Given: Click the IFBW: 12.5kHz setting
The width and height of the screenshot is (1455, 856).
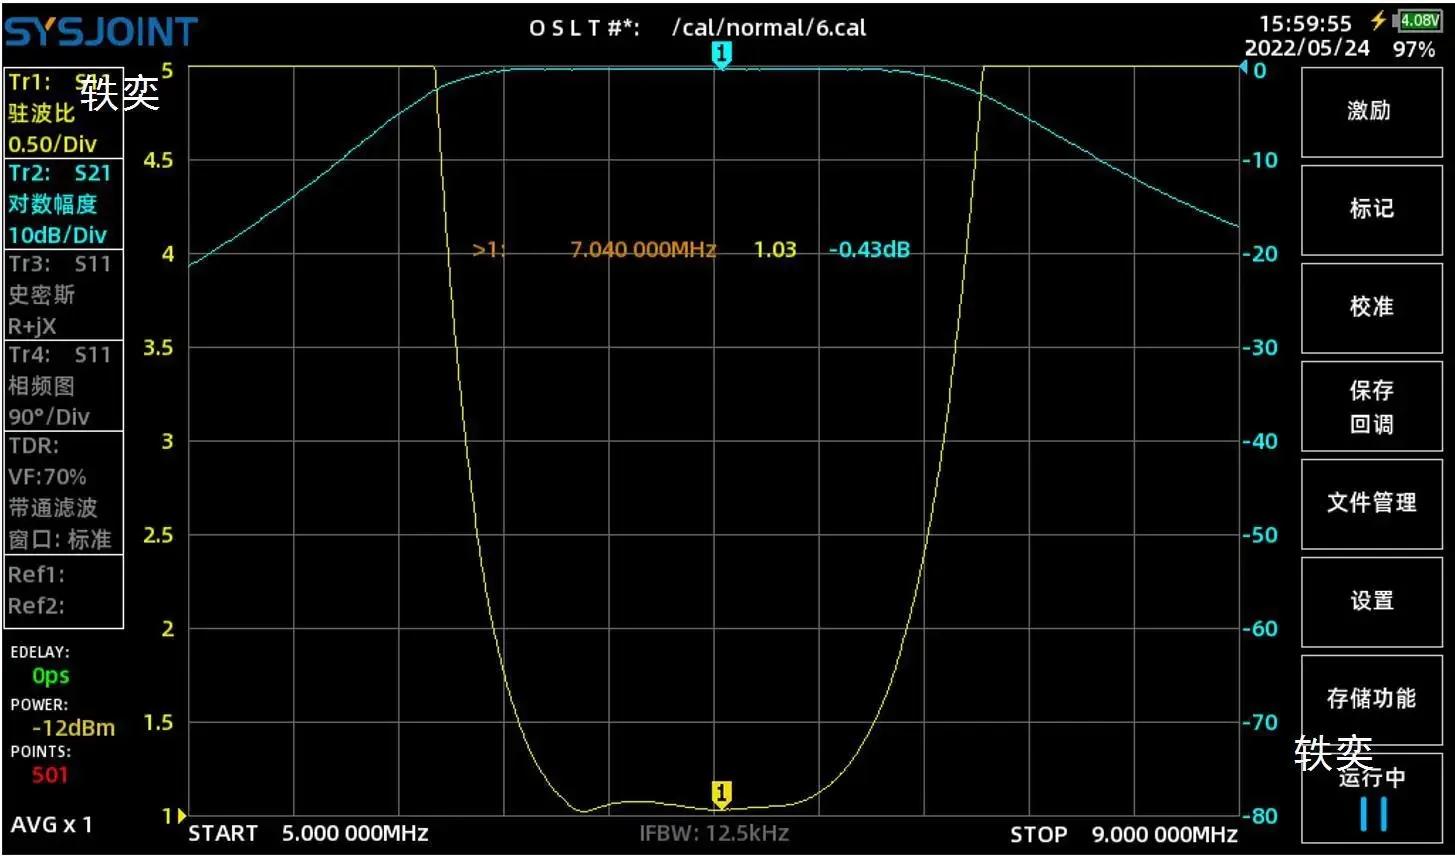Looking at the screenshot, I should [714, 833].
